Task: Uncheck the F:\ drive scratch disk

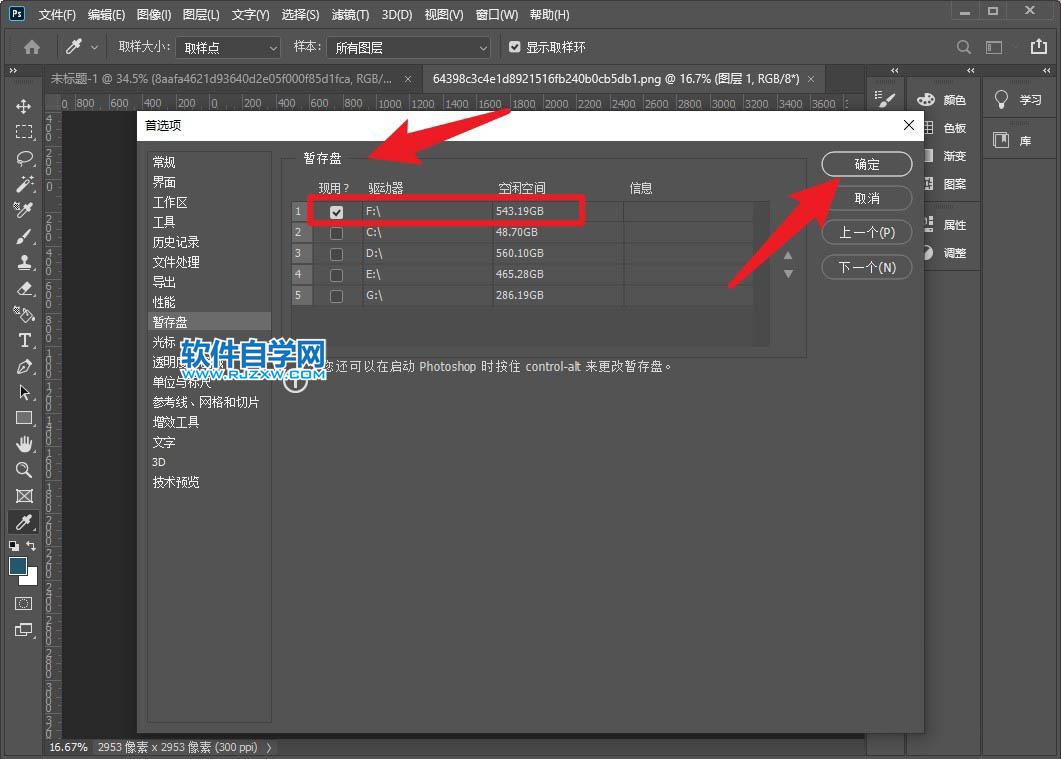Action: (x=337, y=211)
